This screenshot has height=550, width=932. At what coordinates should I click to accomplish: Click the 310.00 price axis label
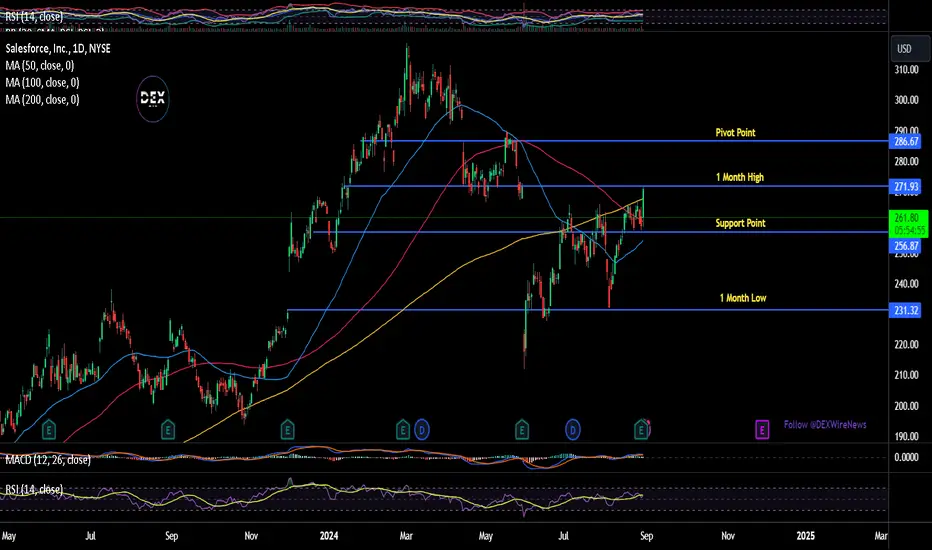[x=906, y=70]
